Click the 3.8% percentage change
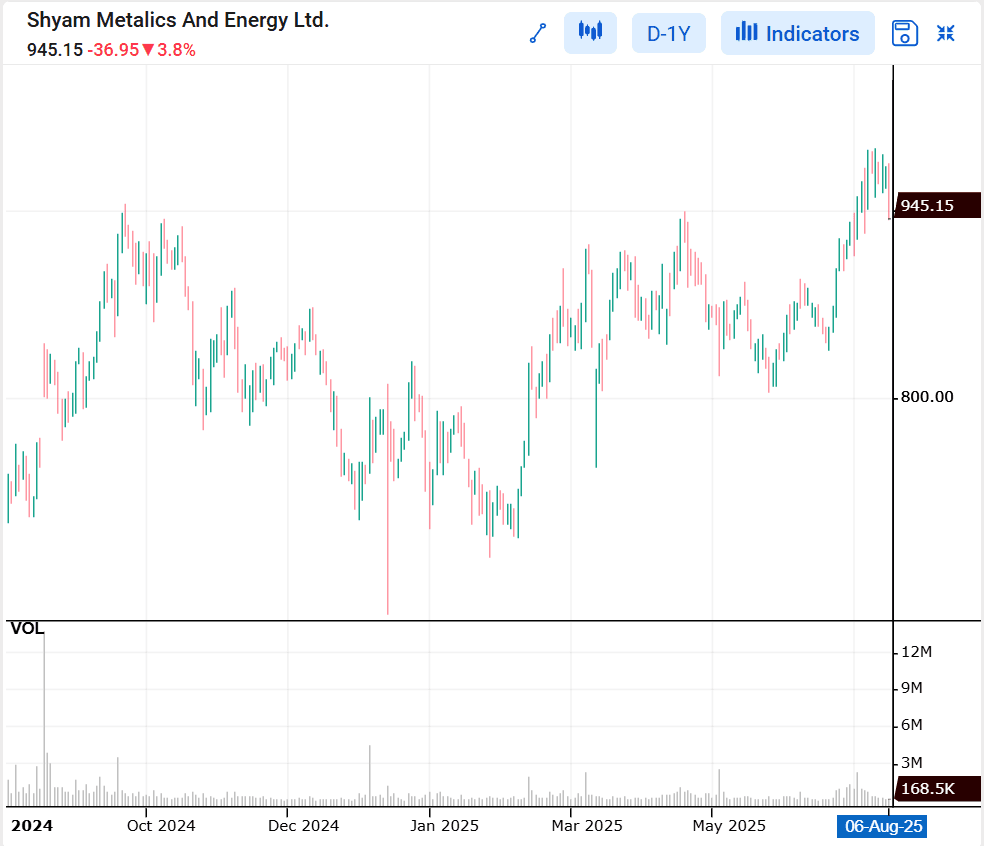984x846 pixels. [x=176, y=50]
